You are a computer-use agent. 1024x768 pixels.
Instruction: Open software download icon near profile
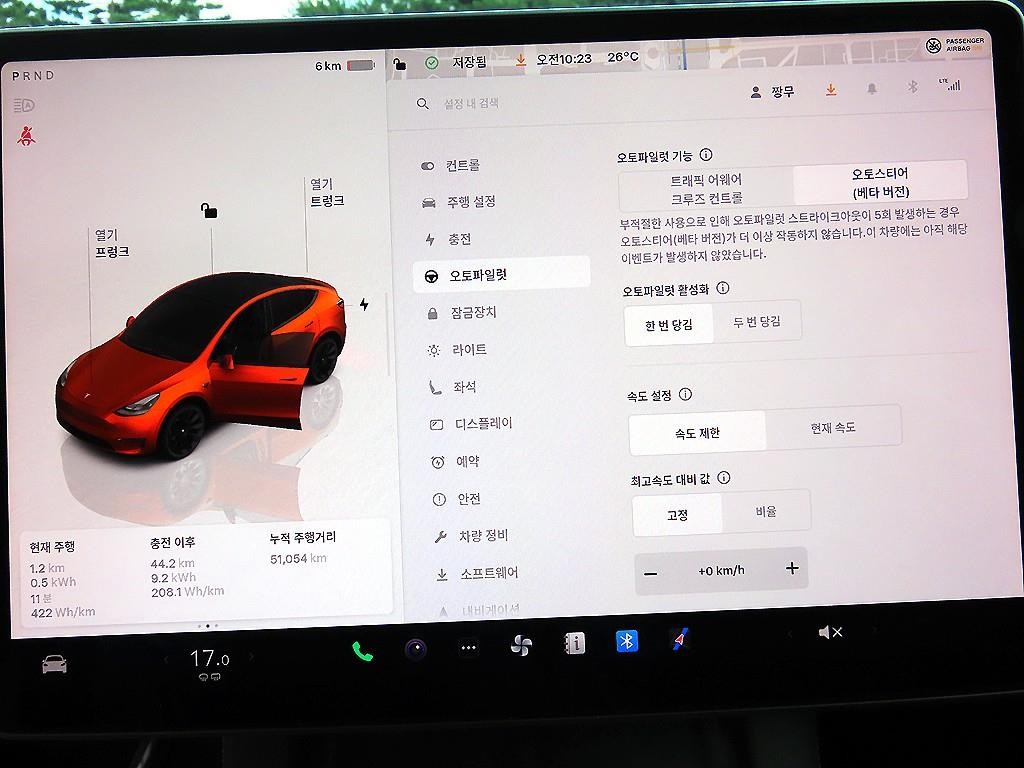click(x=831, y=89)
